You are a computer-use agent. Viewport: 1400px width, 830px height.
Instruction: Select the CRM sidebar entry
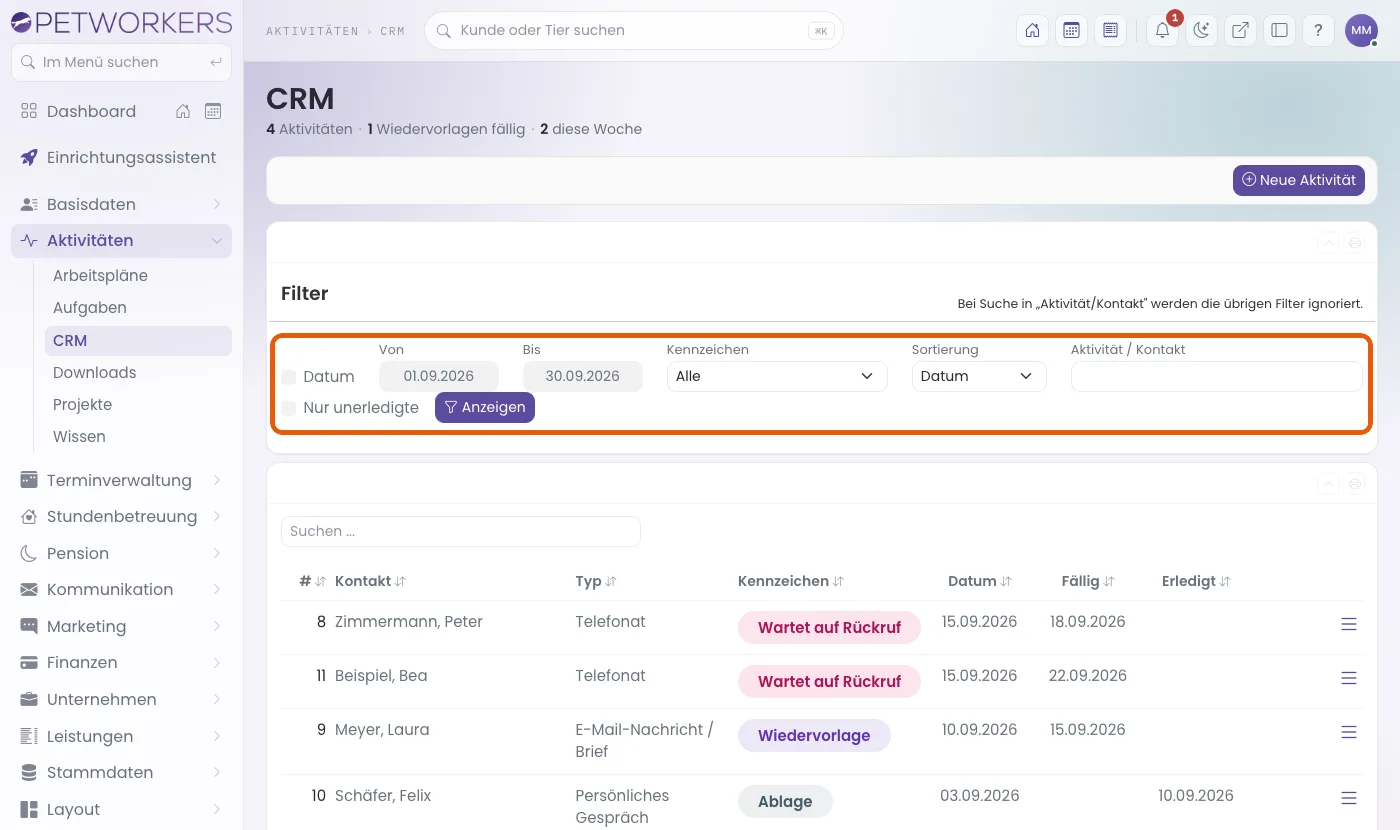(x=138, y=340)
